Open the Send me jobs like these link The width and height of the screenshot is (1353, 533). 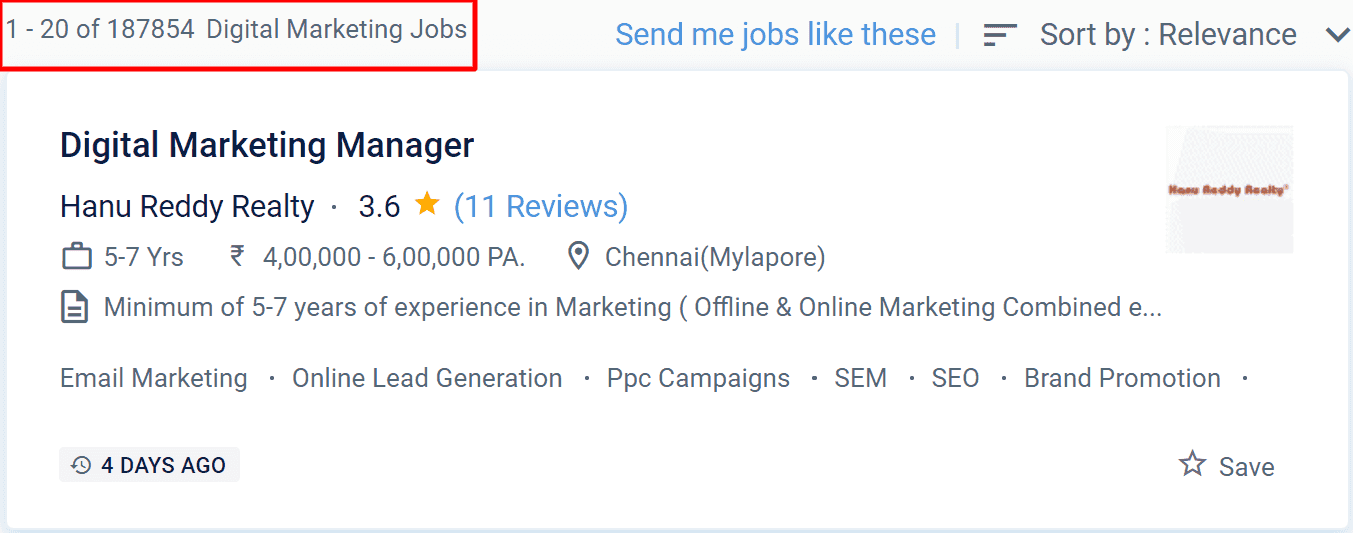pyautogui.click(x=776, y=35)
